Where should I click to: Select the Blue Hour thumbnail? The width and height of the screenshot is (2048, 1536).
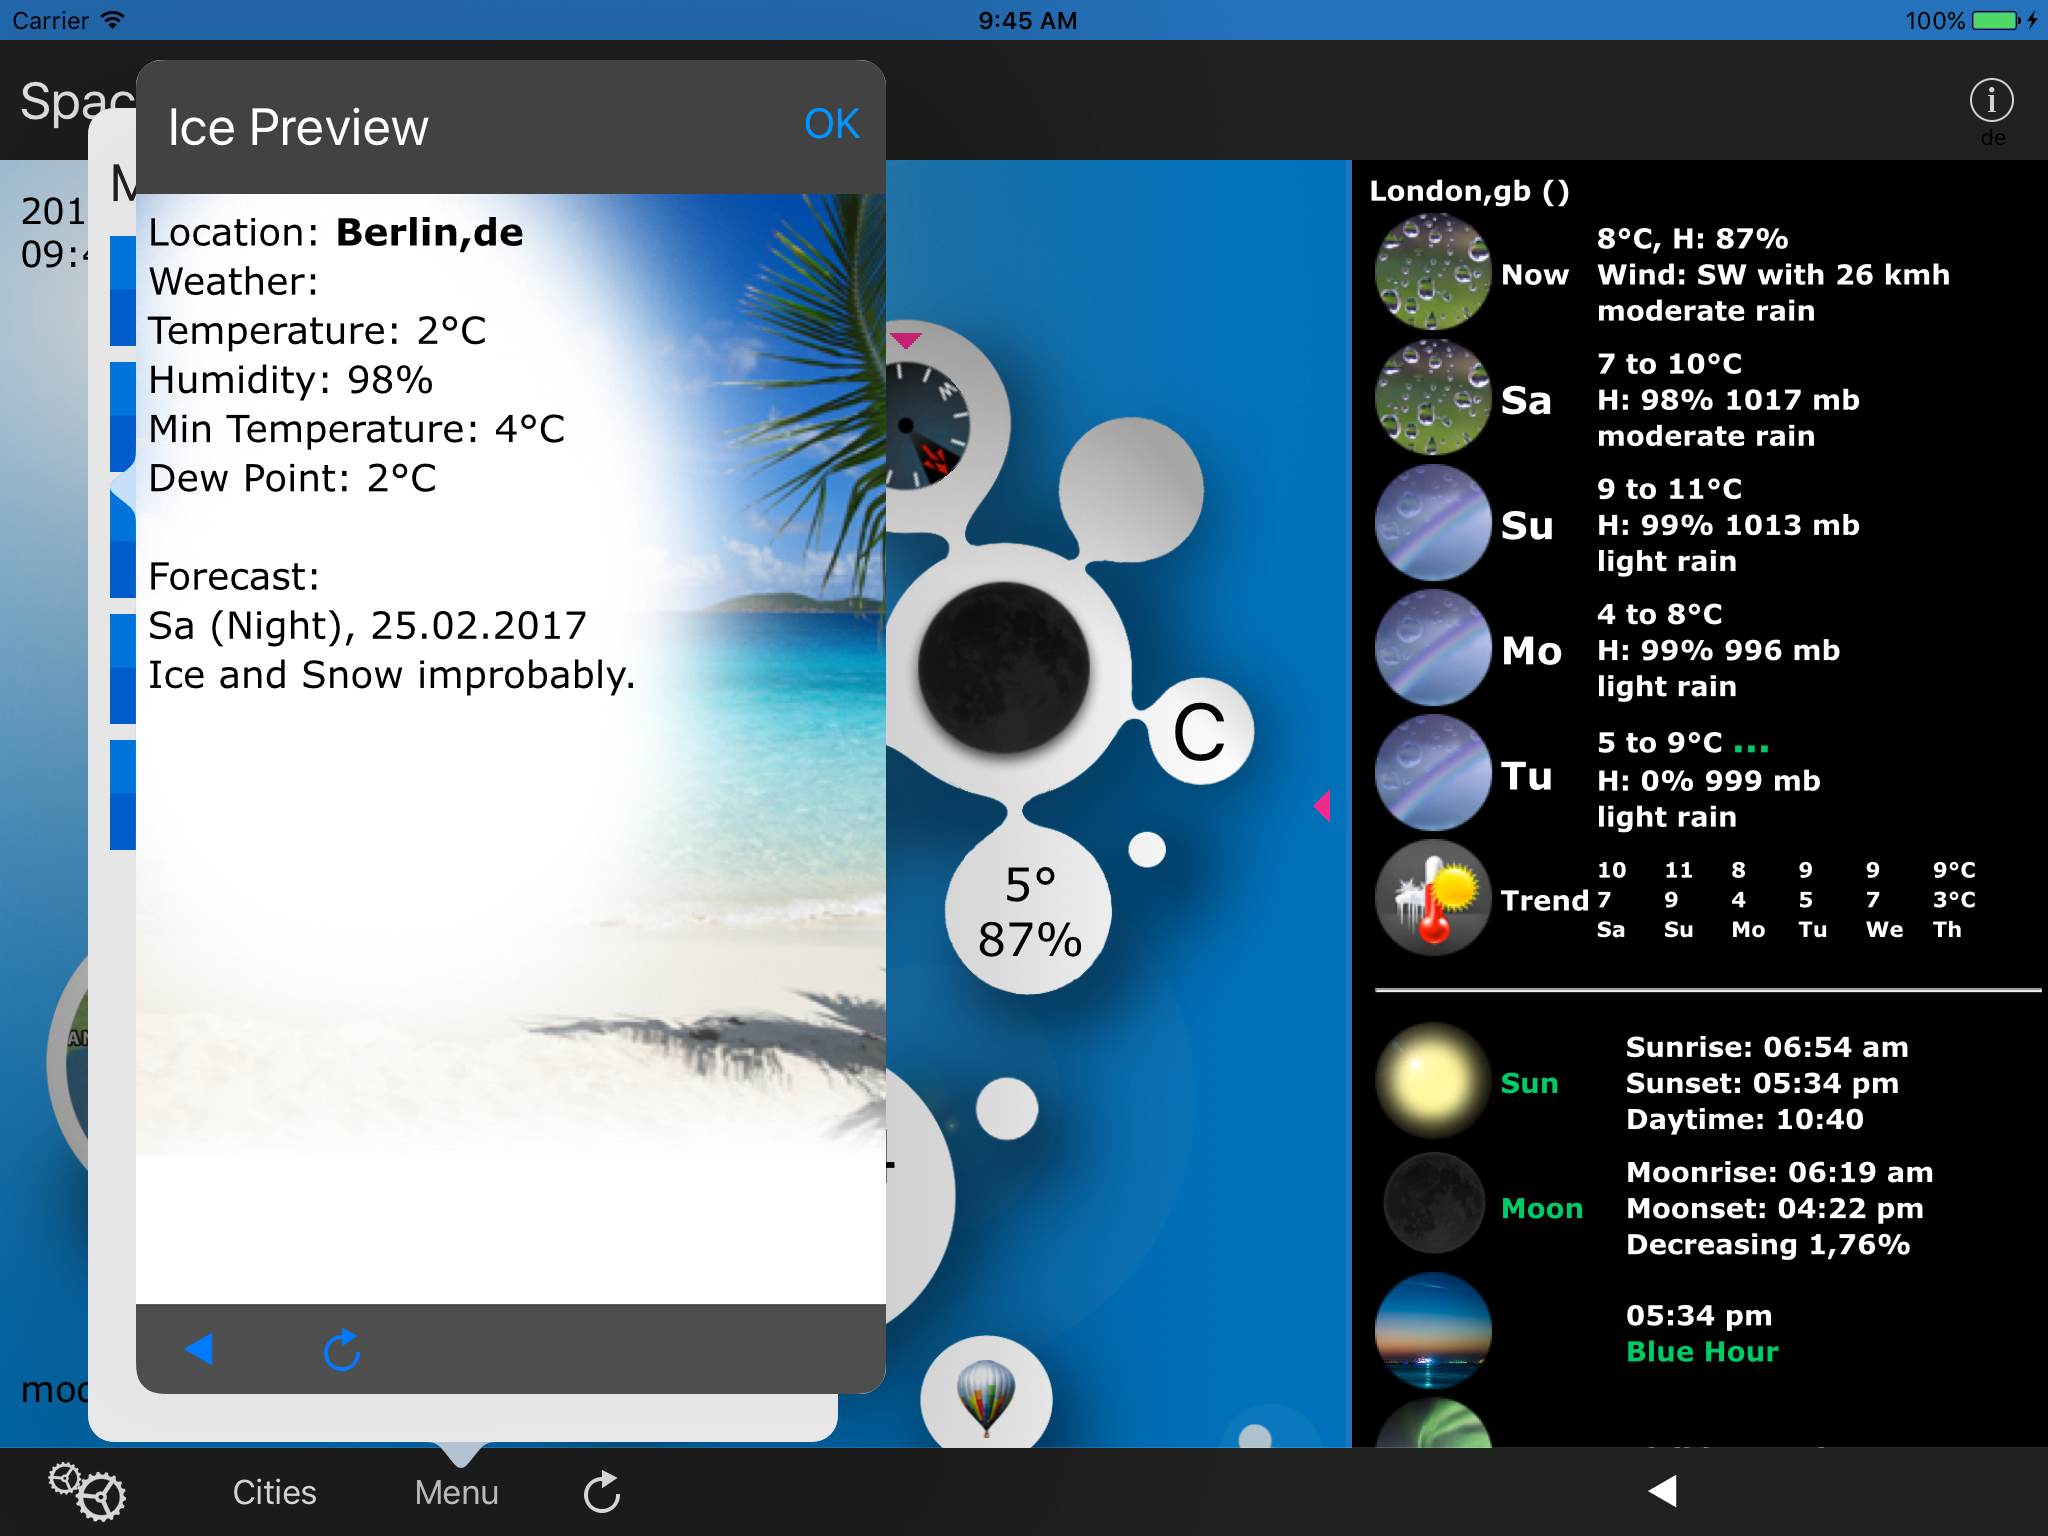[x=1433, y=1330]
